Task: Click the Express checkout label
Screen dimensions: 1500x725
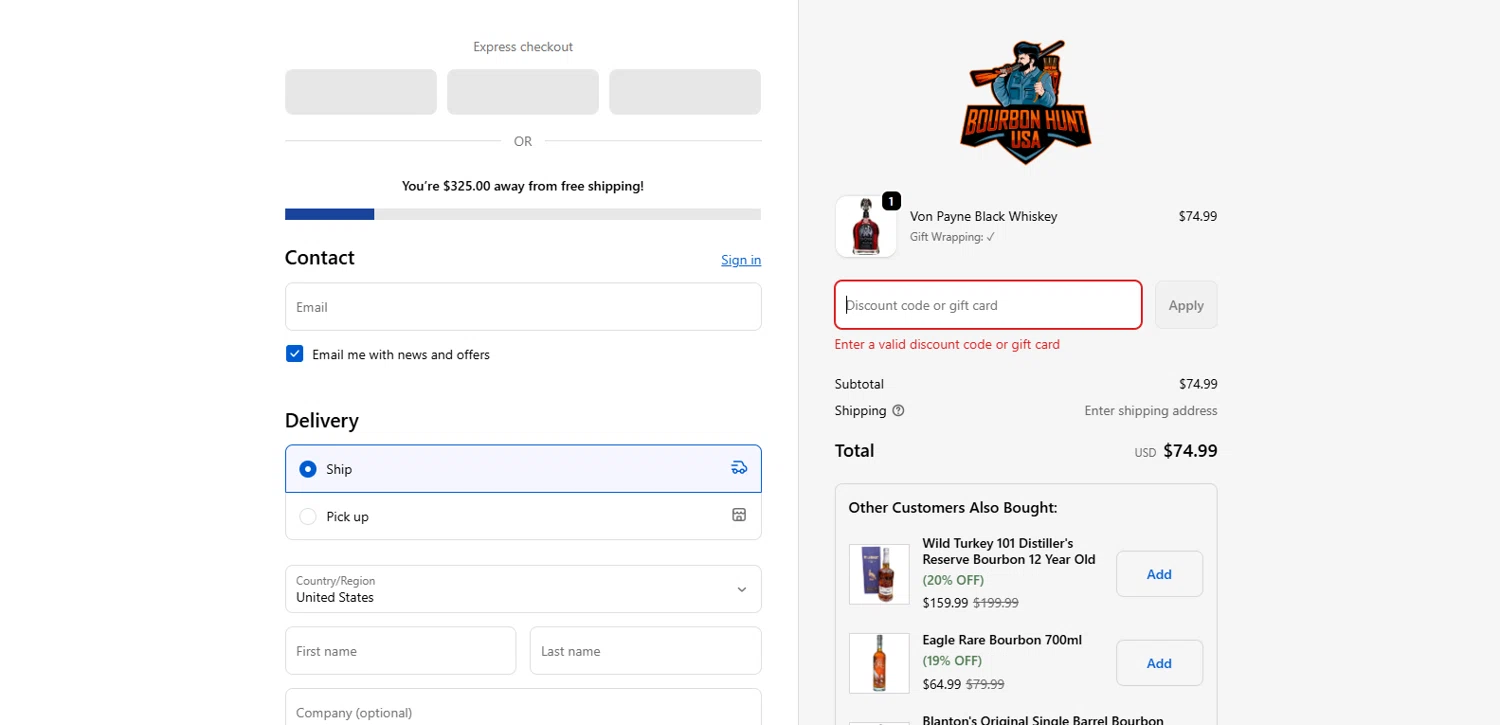Action: click(523, 47)
